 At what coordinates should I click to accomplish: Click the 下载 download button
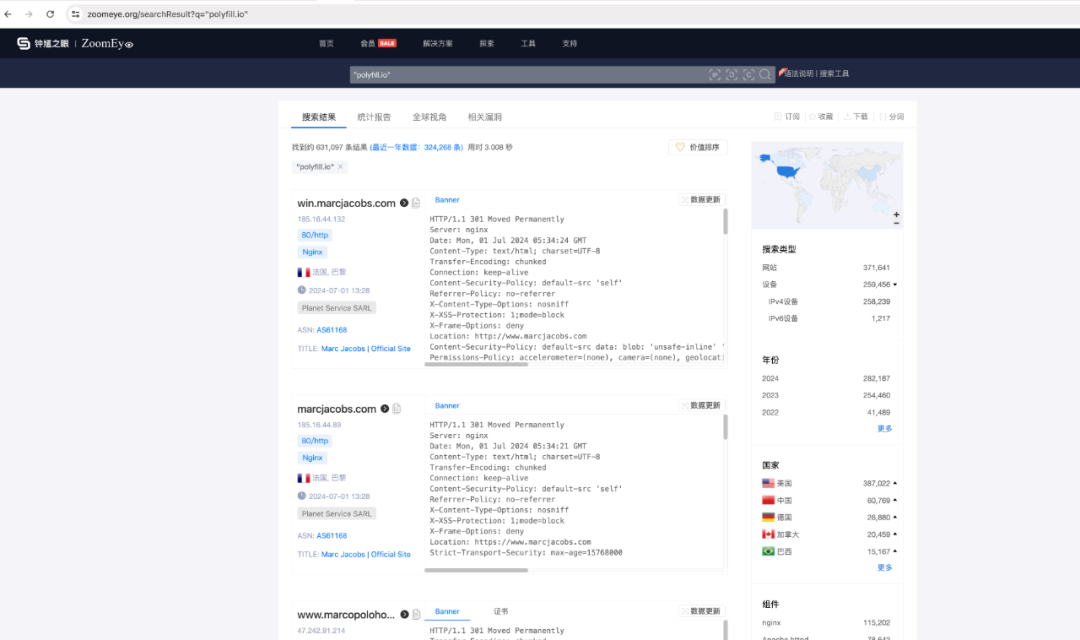click(x=856, y=116)
